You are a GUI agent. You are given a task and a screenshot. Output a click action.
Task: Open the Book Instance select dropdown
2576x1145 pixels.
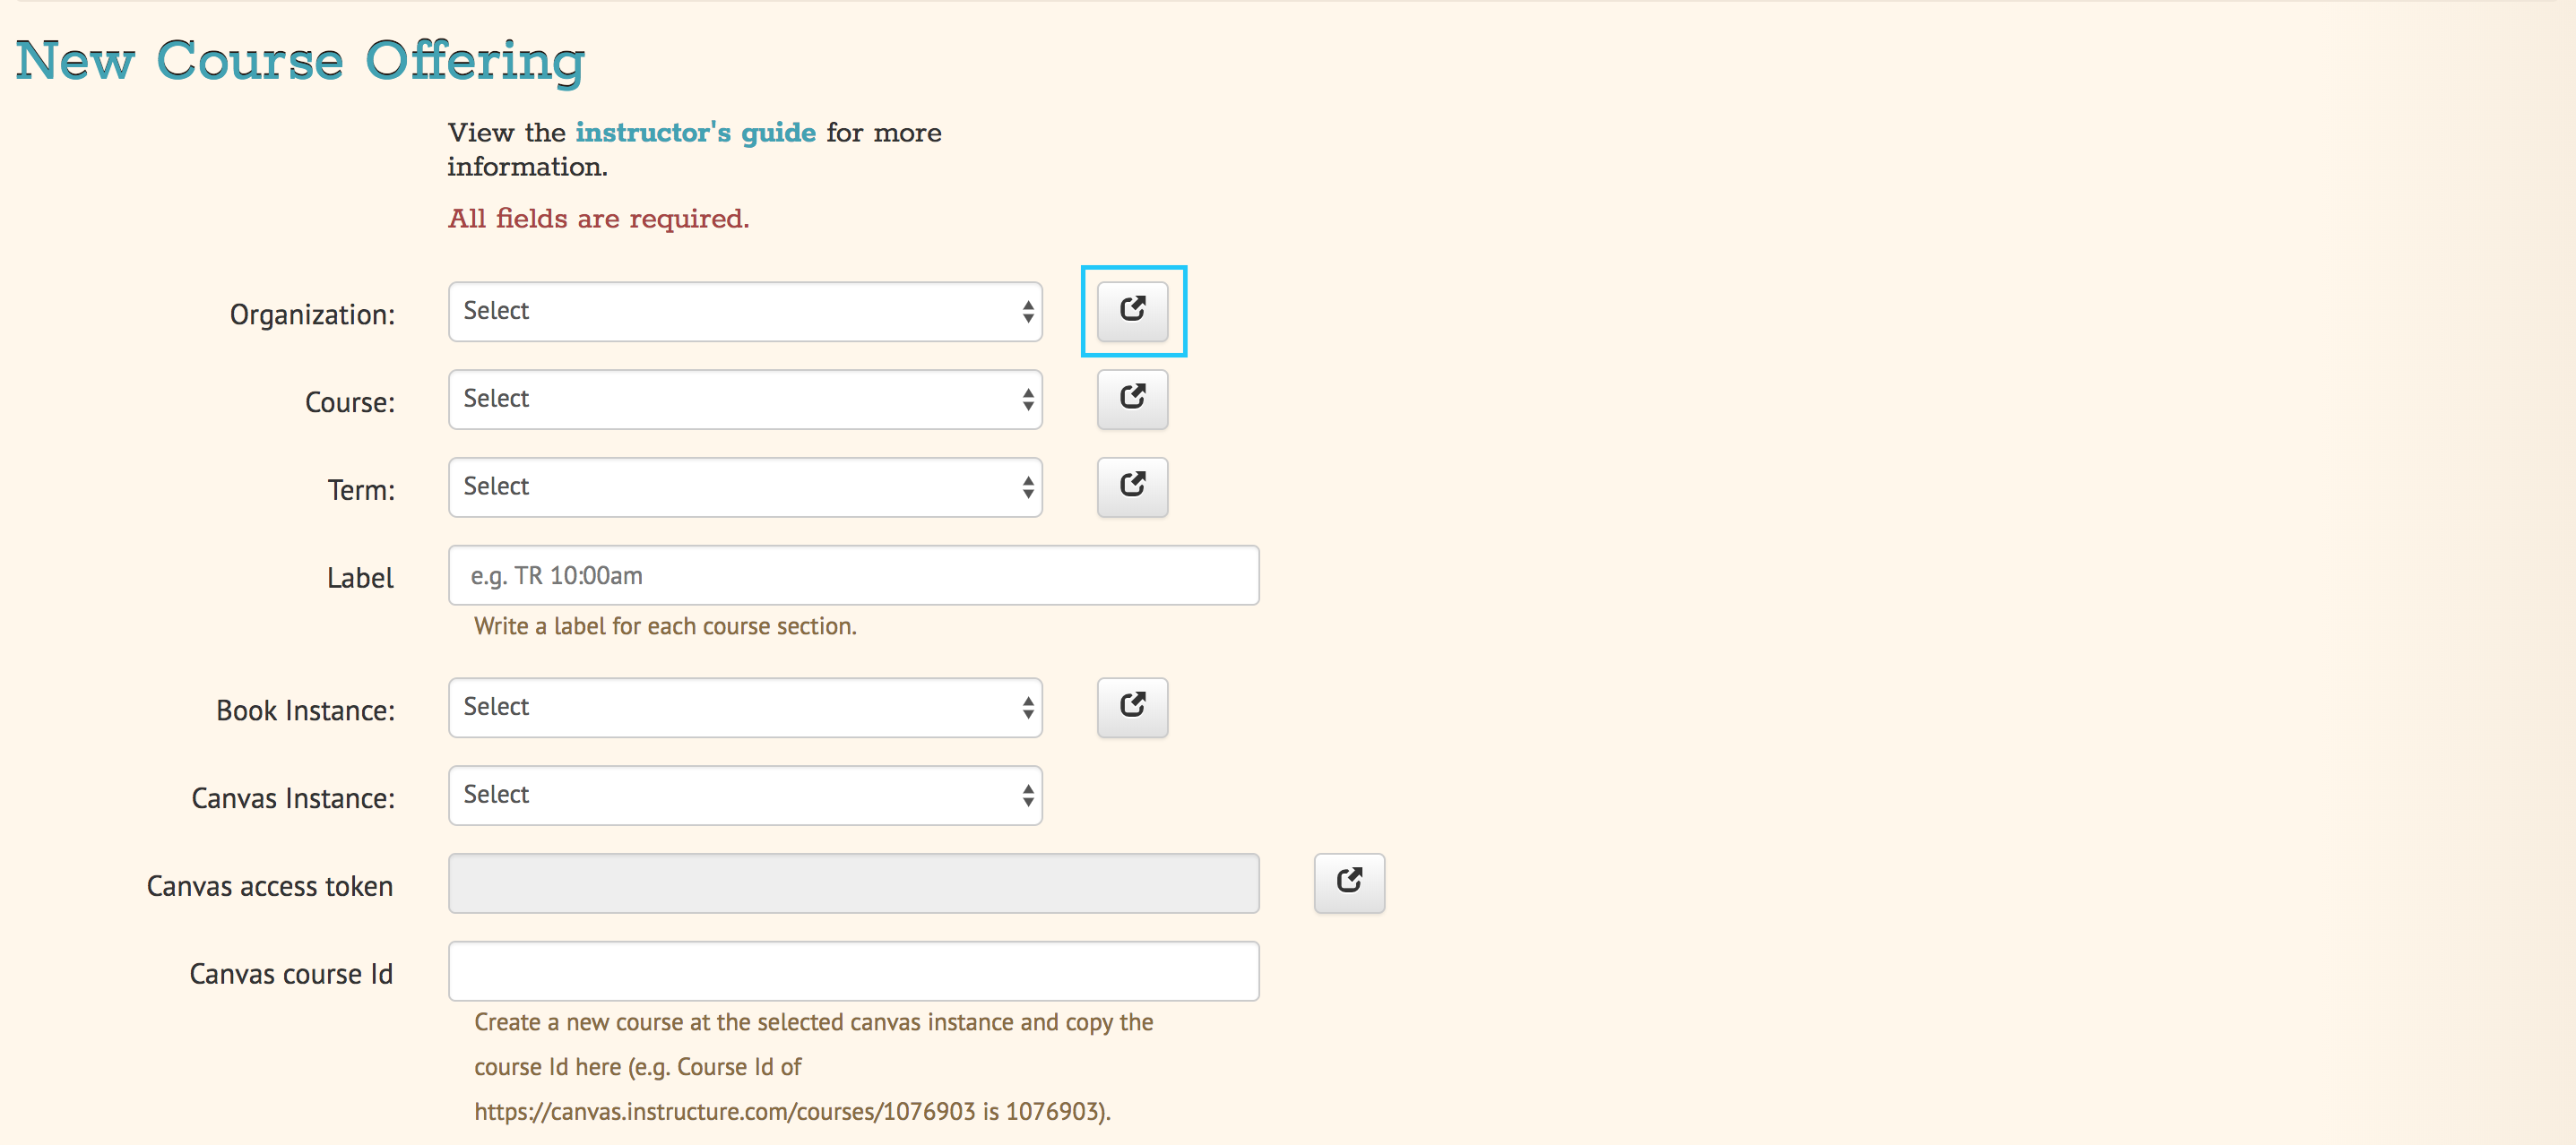click(745, 707)
